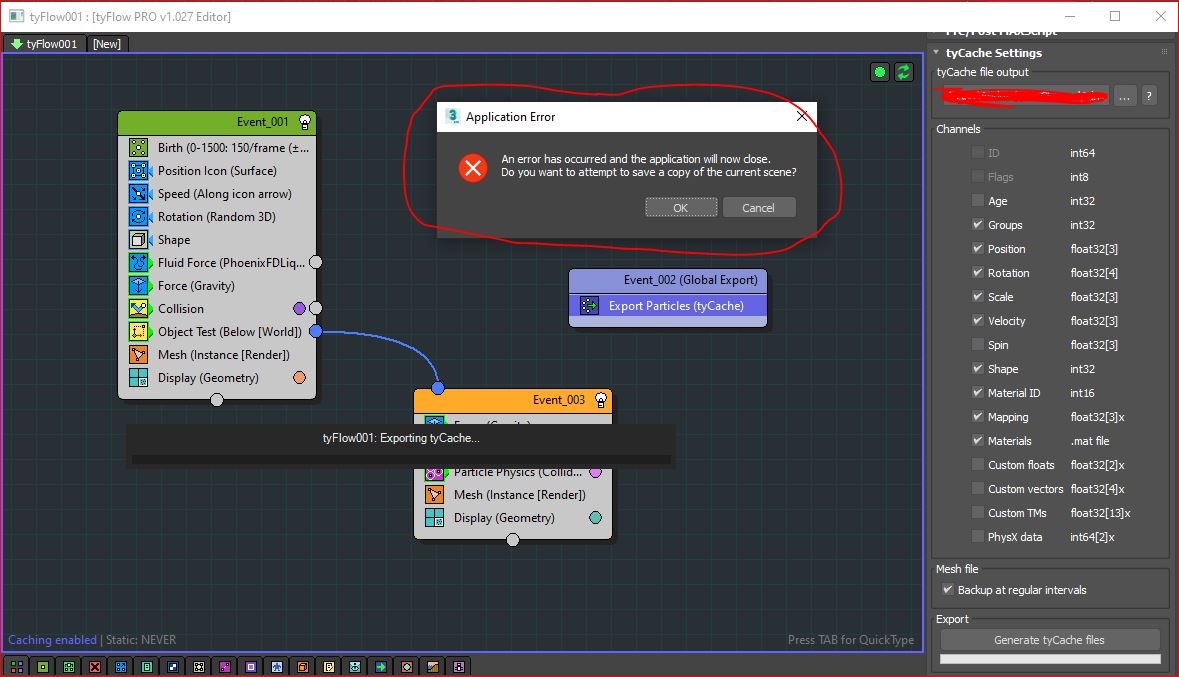
Task: Select the Position Icon operator icon
Action: tap(139, 171)
